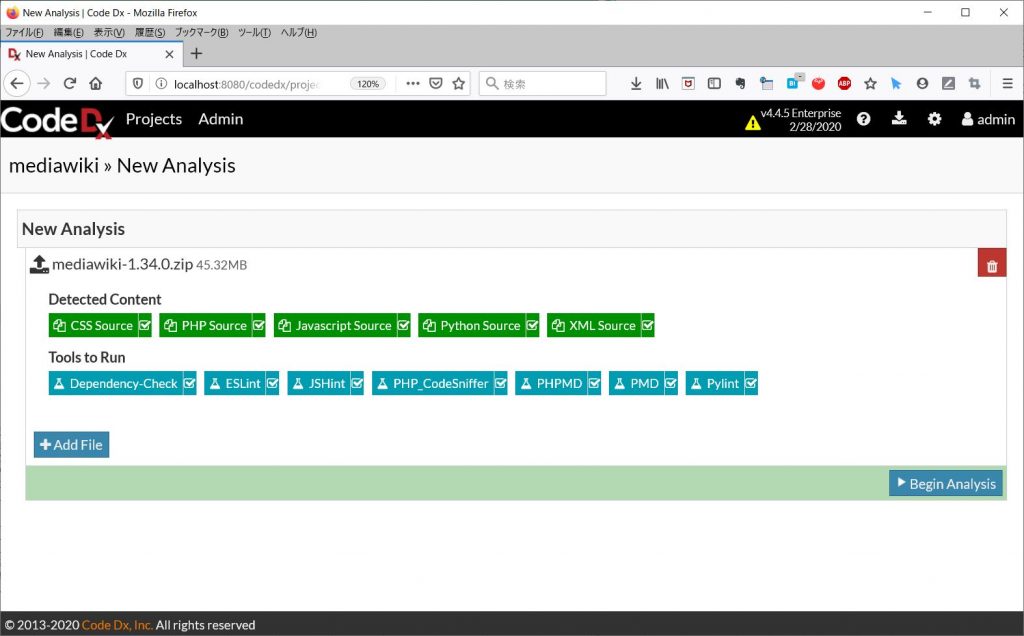
Task: Go back using the browser back arrow
Action: (x=17, y=84)
